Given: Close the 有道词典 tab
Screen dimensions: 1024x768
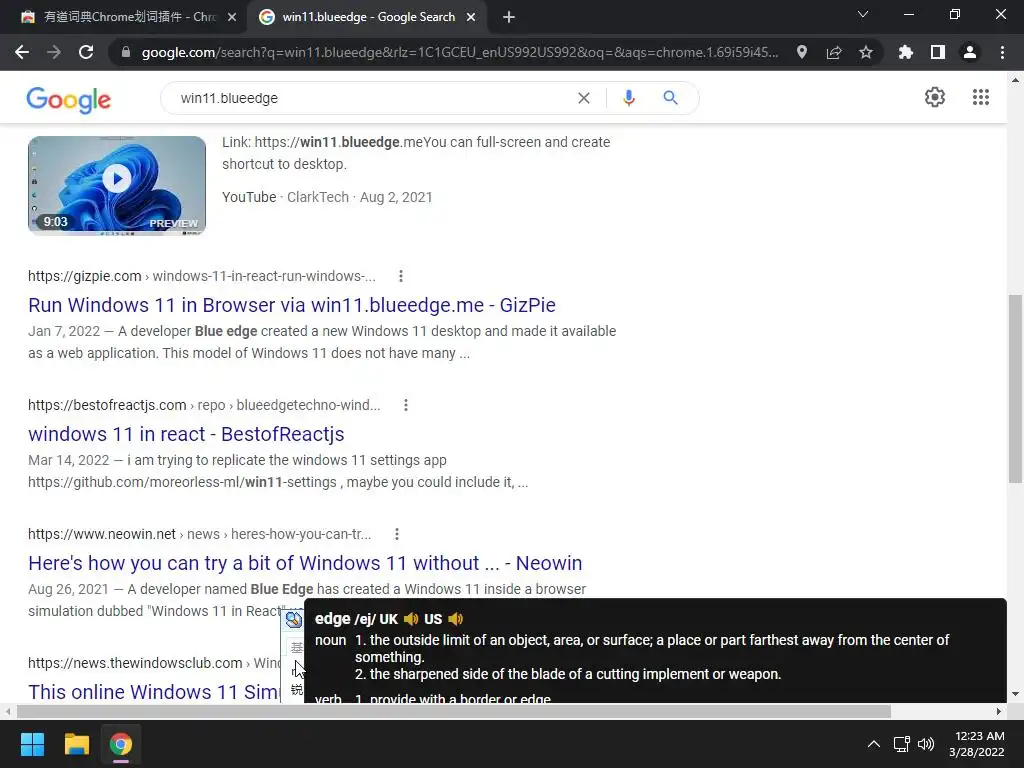Looking at the screenshot, I should (x=232, y=17).
